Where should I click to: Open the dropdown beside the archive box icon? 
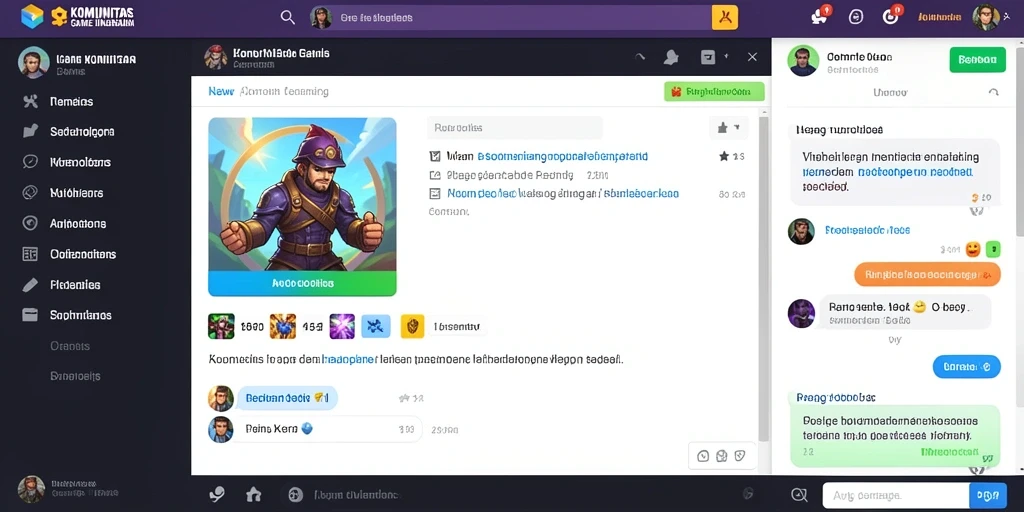[x=727, y=57]
